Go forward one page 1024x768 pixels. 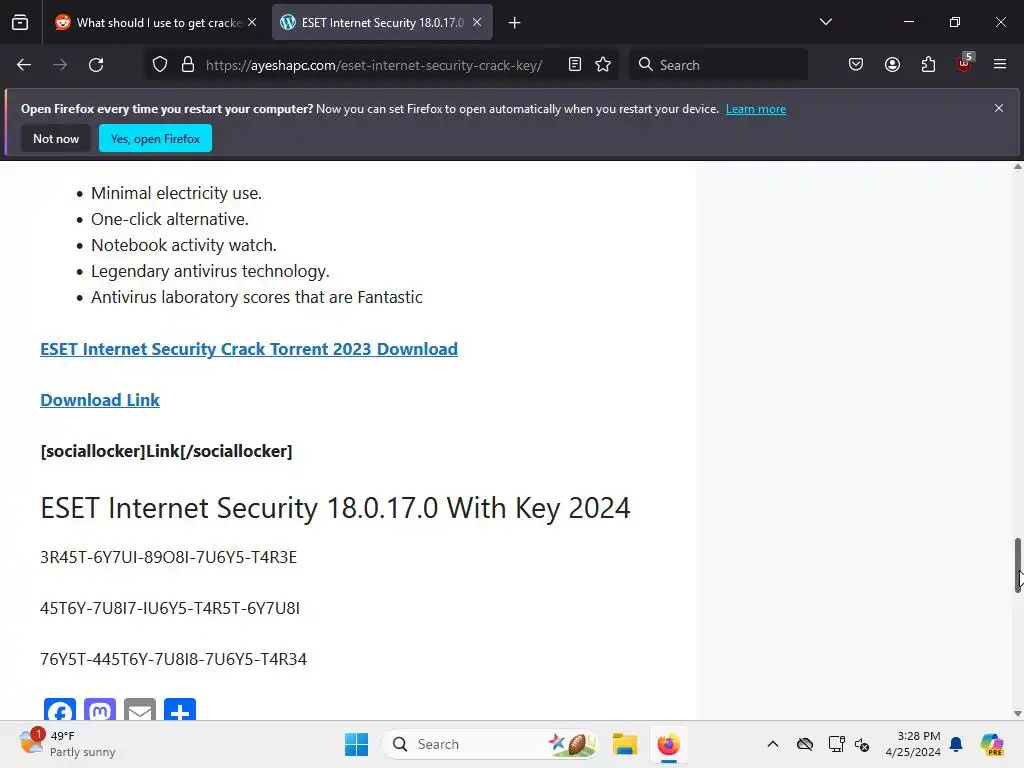click(x=60, y=65)
